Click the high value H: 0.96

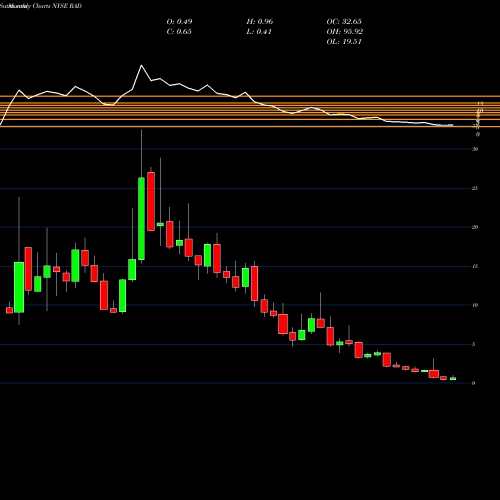260,22
